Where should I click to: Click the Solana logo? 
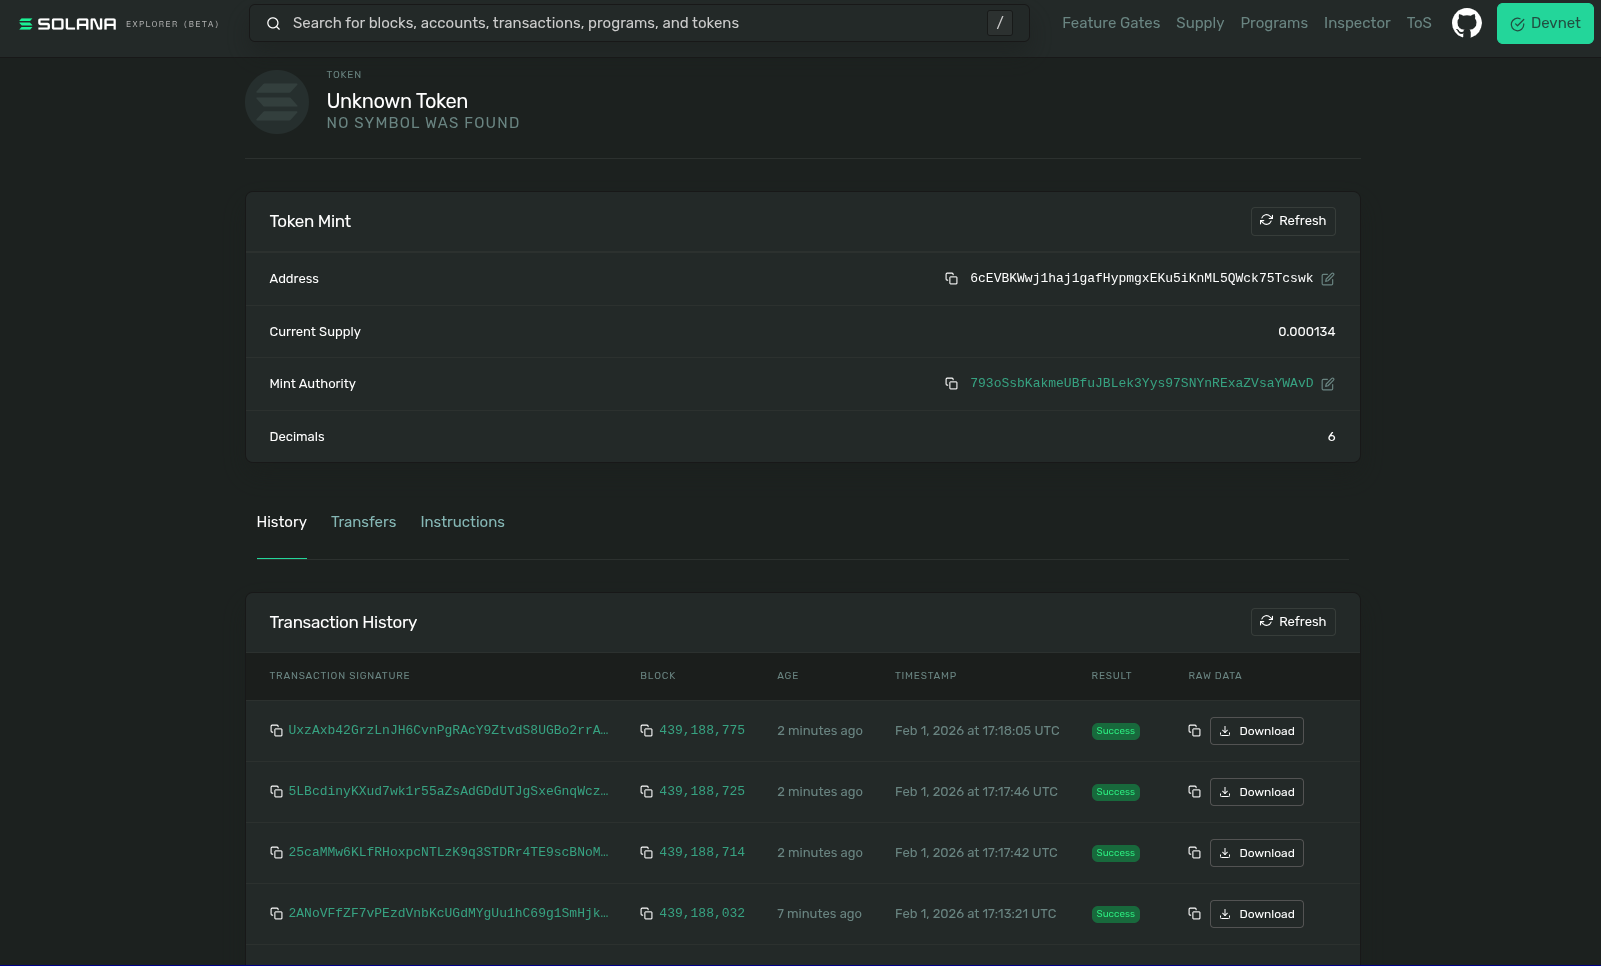click(x=68, y=24)
